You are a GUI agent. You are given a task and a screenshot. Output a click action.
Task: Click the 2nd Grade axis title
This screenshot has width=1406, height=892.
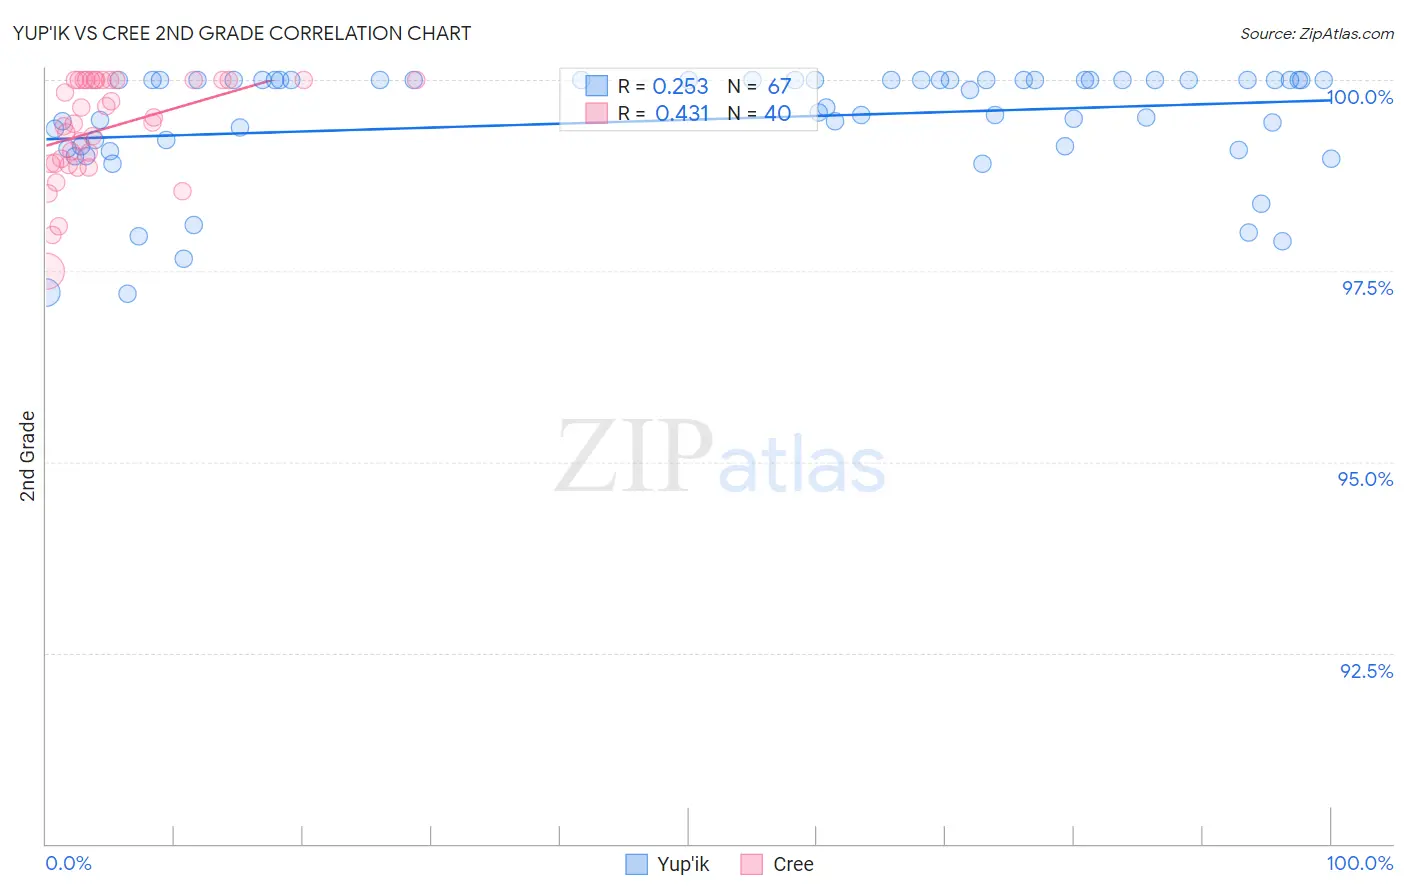[28, 456]
